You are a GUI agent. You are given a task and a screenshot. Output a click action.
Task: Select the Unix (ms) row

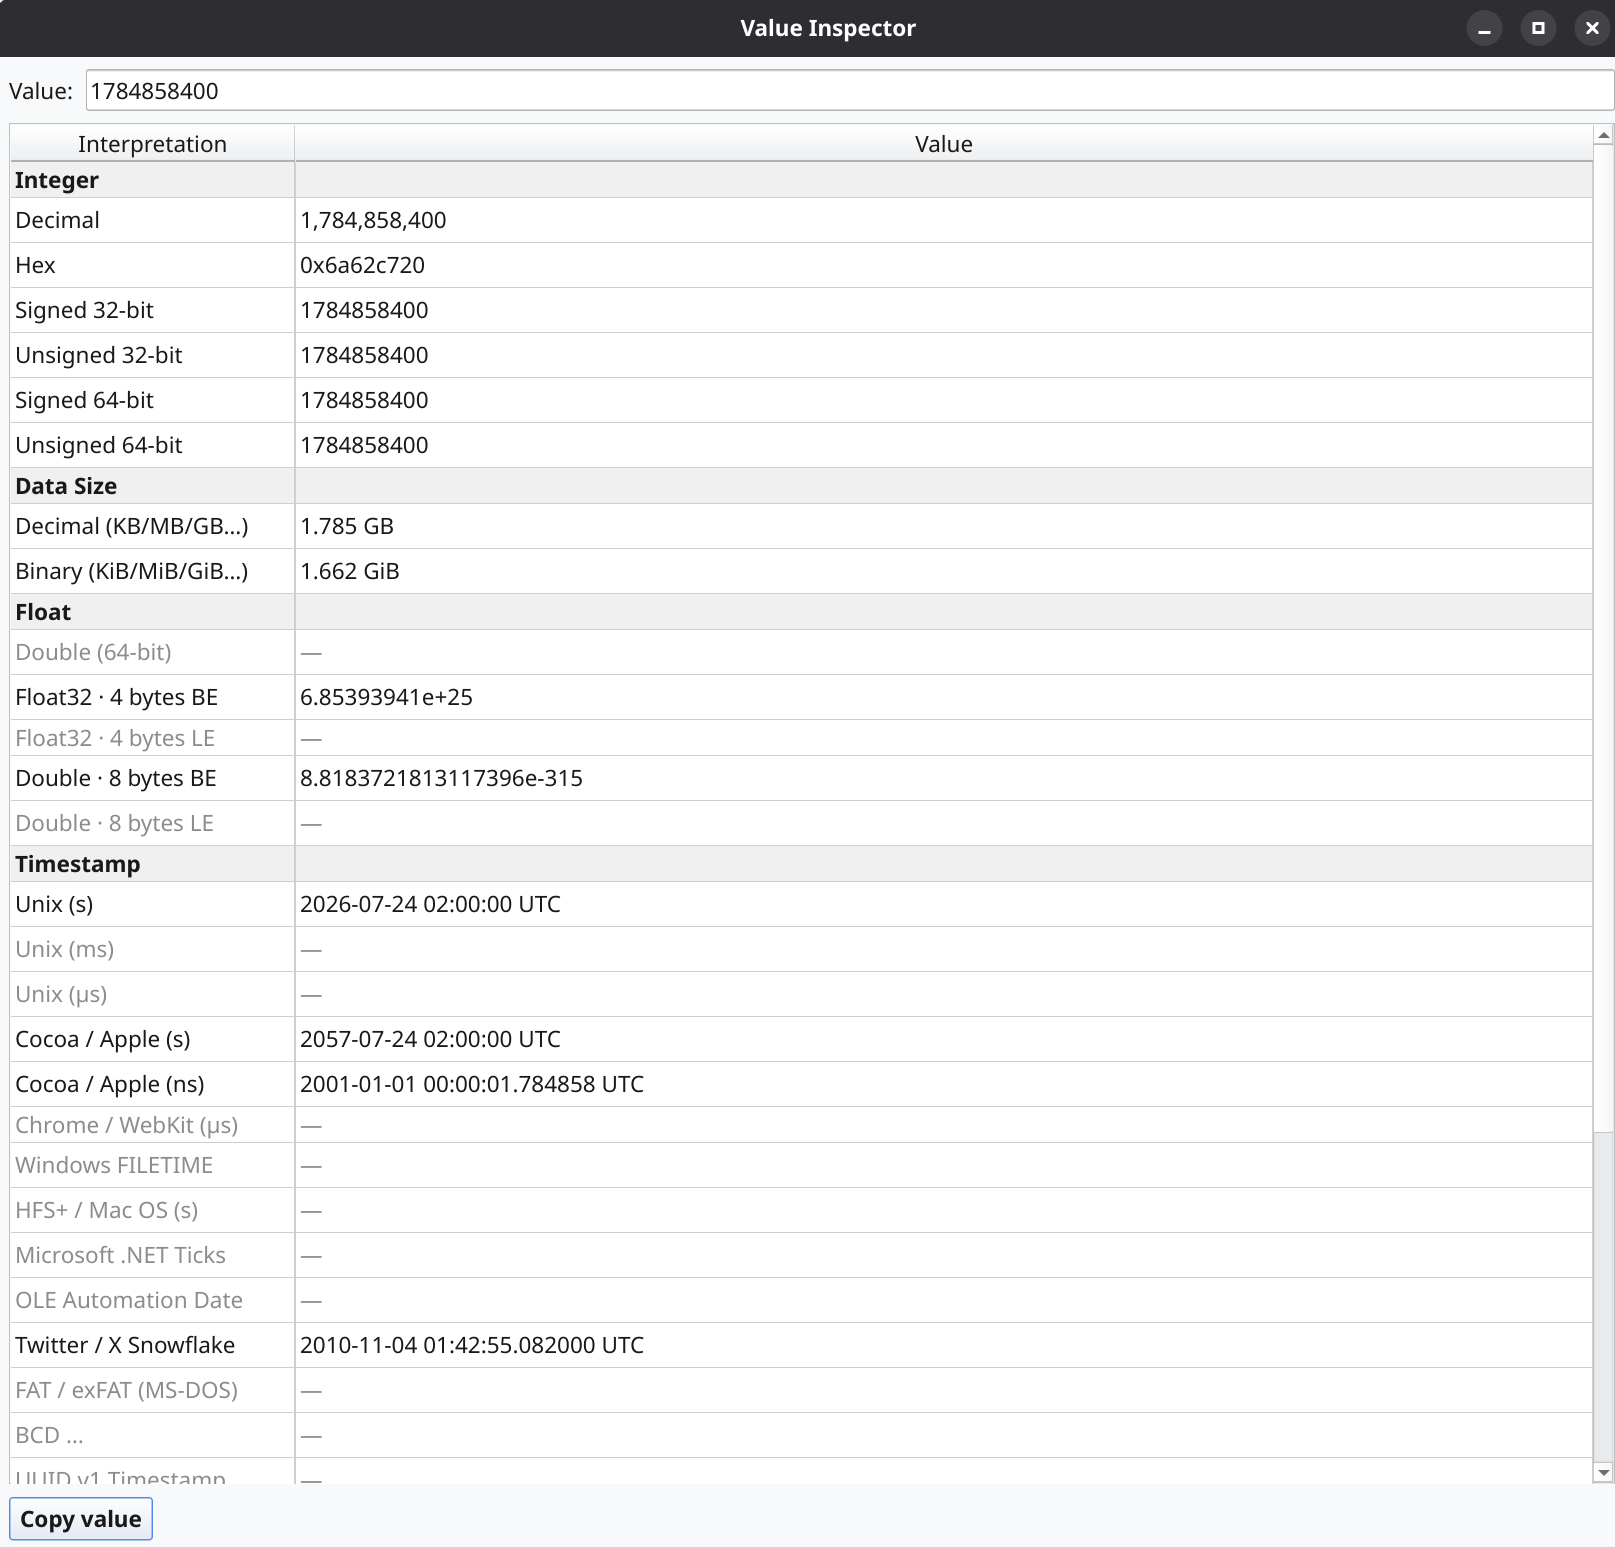801,949
